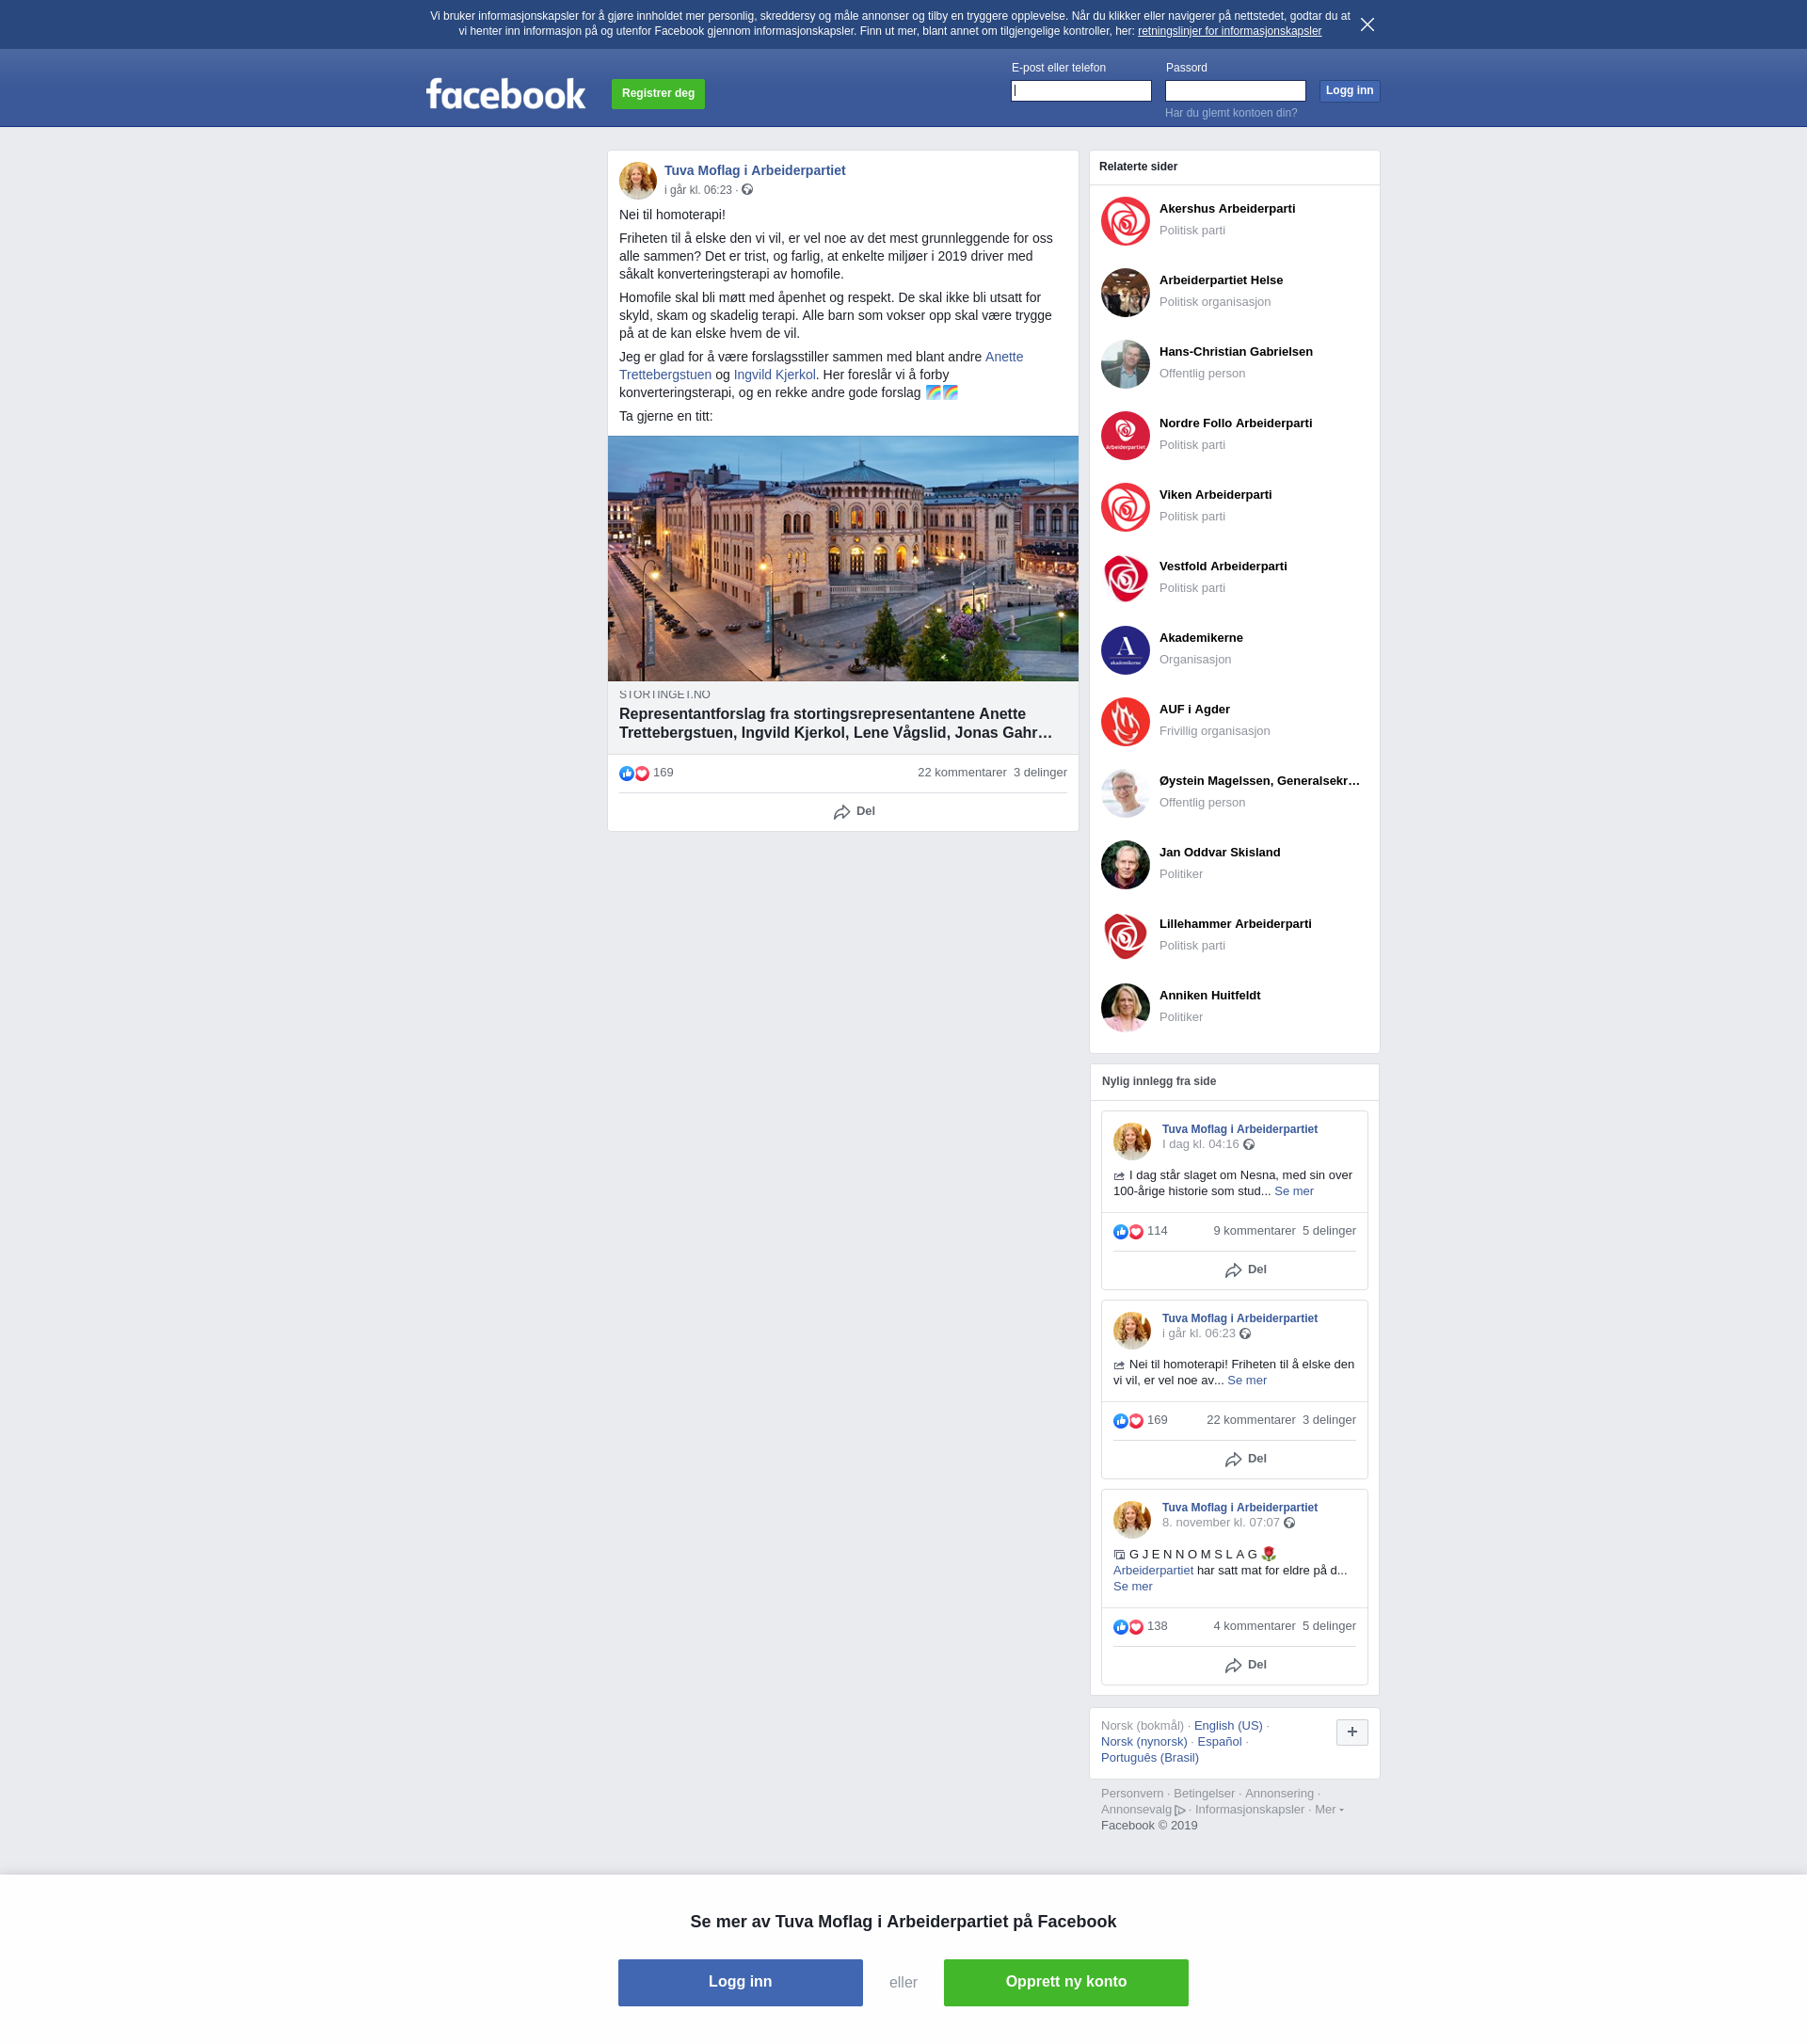
Task: Click public globe icon on main post
Action: [x=747, y=190]
